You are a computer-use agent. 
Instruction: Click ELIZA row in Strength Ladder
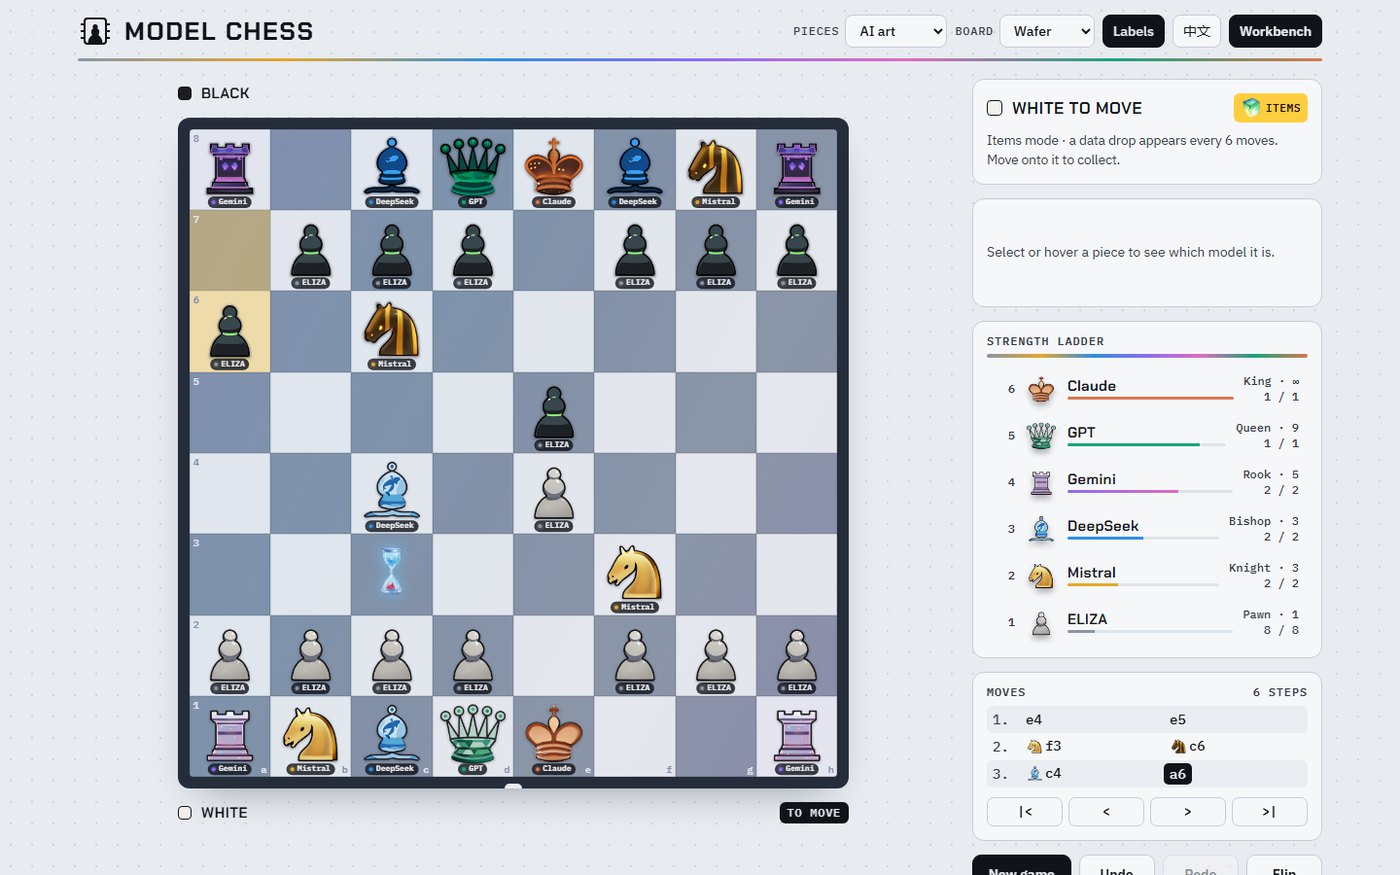click(1147, 623)
